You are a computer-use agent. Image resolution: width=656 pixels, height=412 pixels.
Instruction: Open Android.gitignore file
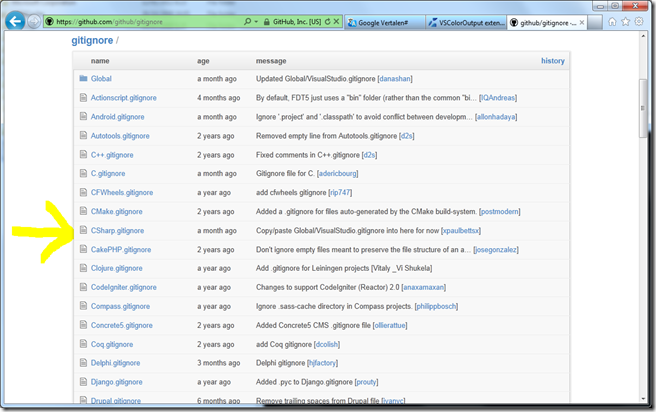118,117
